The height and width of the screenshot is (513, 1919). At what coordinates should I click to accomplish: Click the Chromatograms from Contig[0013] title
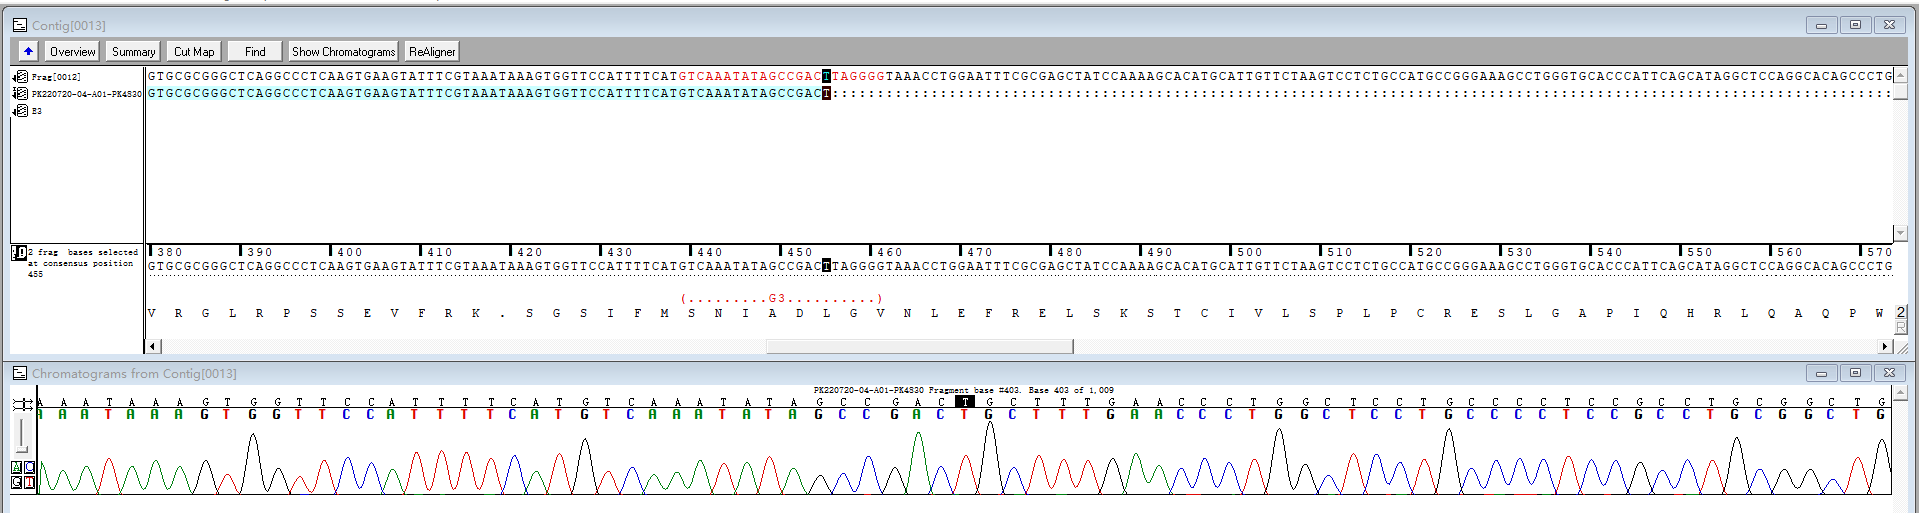(134, 373)
